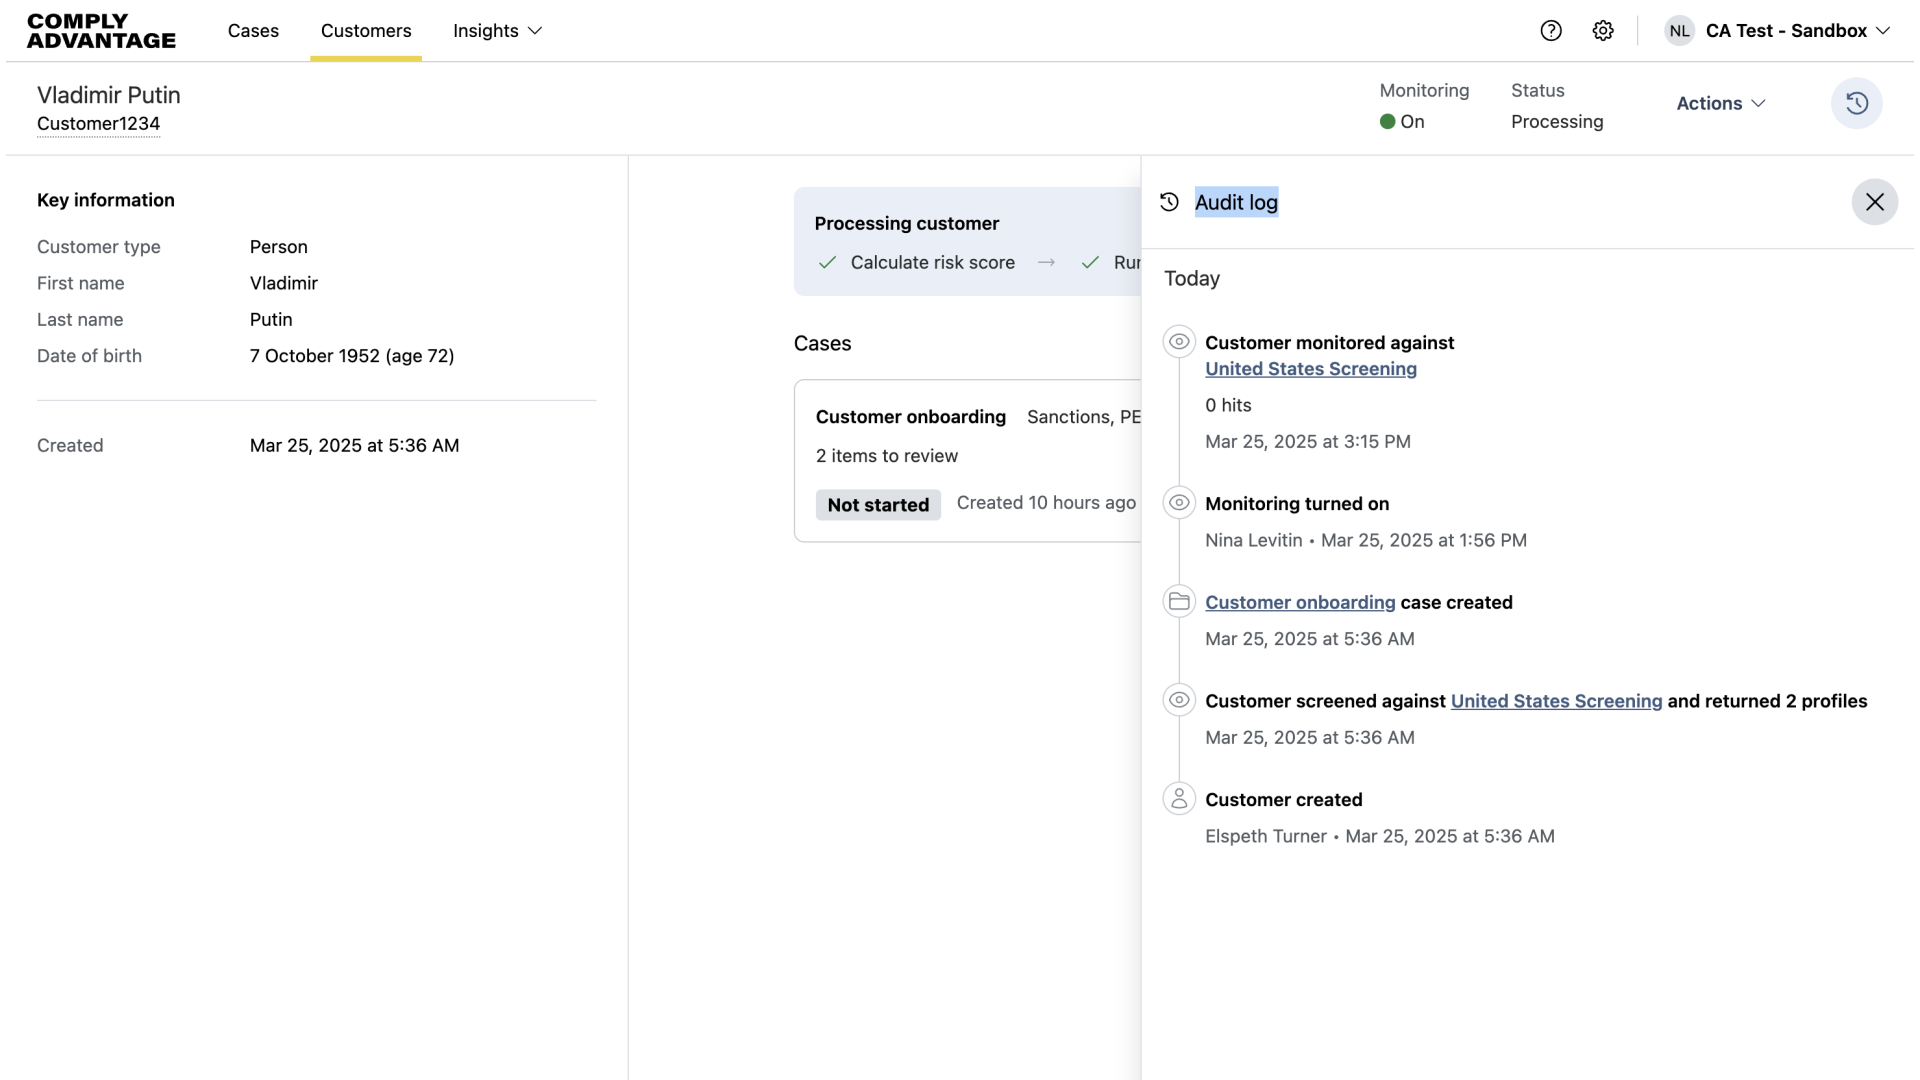Click the case created folder icon
Screen dimensions: 1920x1080
point(1179,601)
